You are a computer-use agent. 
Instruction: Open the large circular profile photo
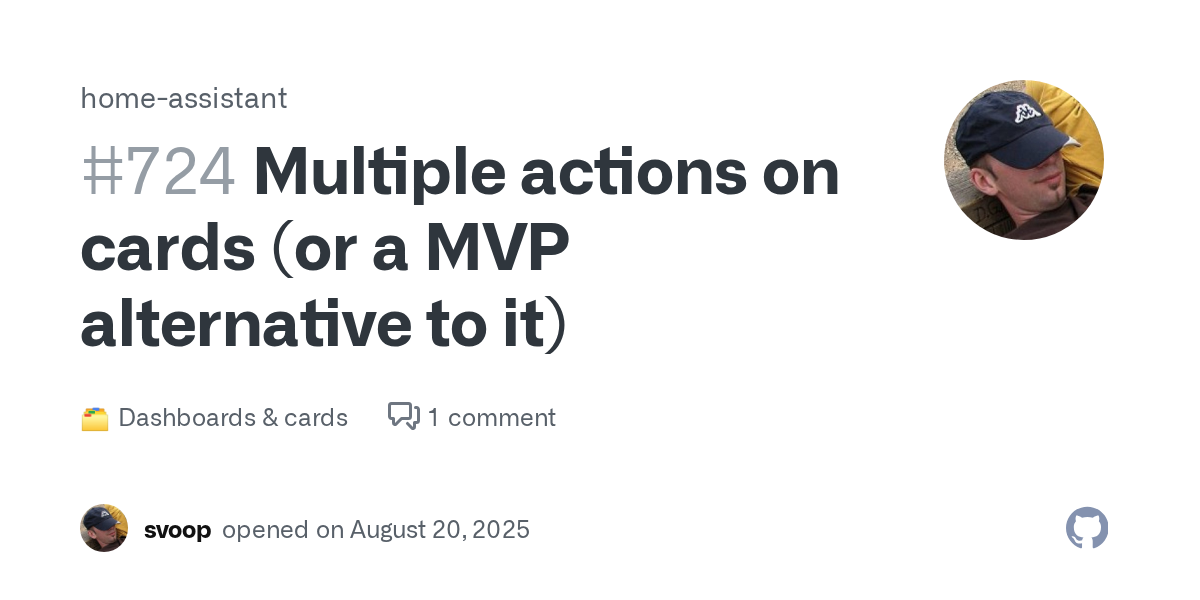1024,160
